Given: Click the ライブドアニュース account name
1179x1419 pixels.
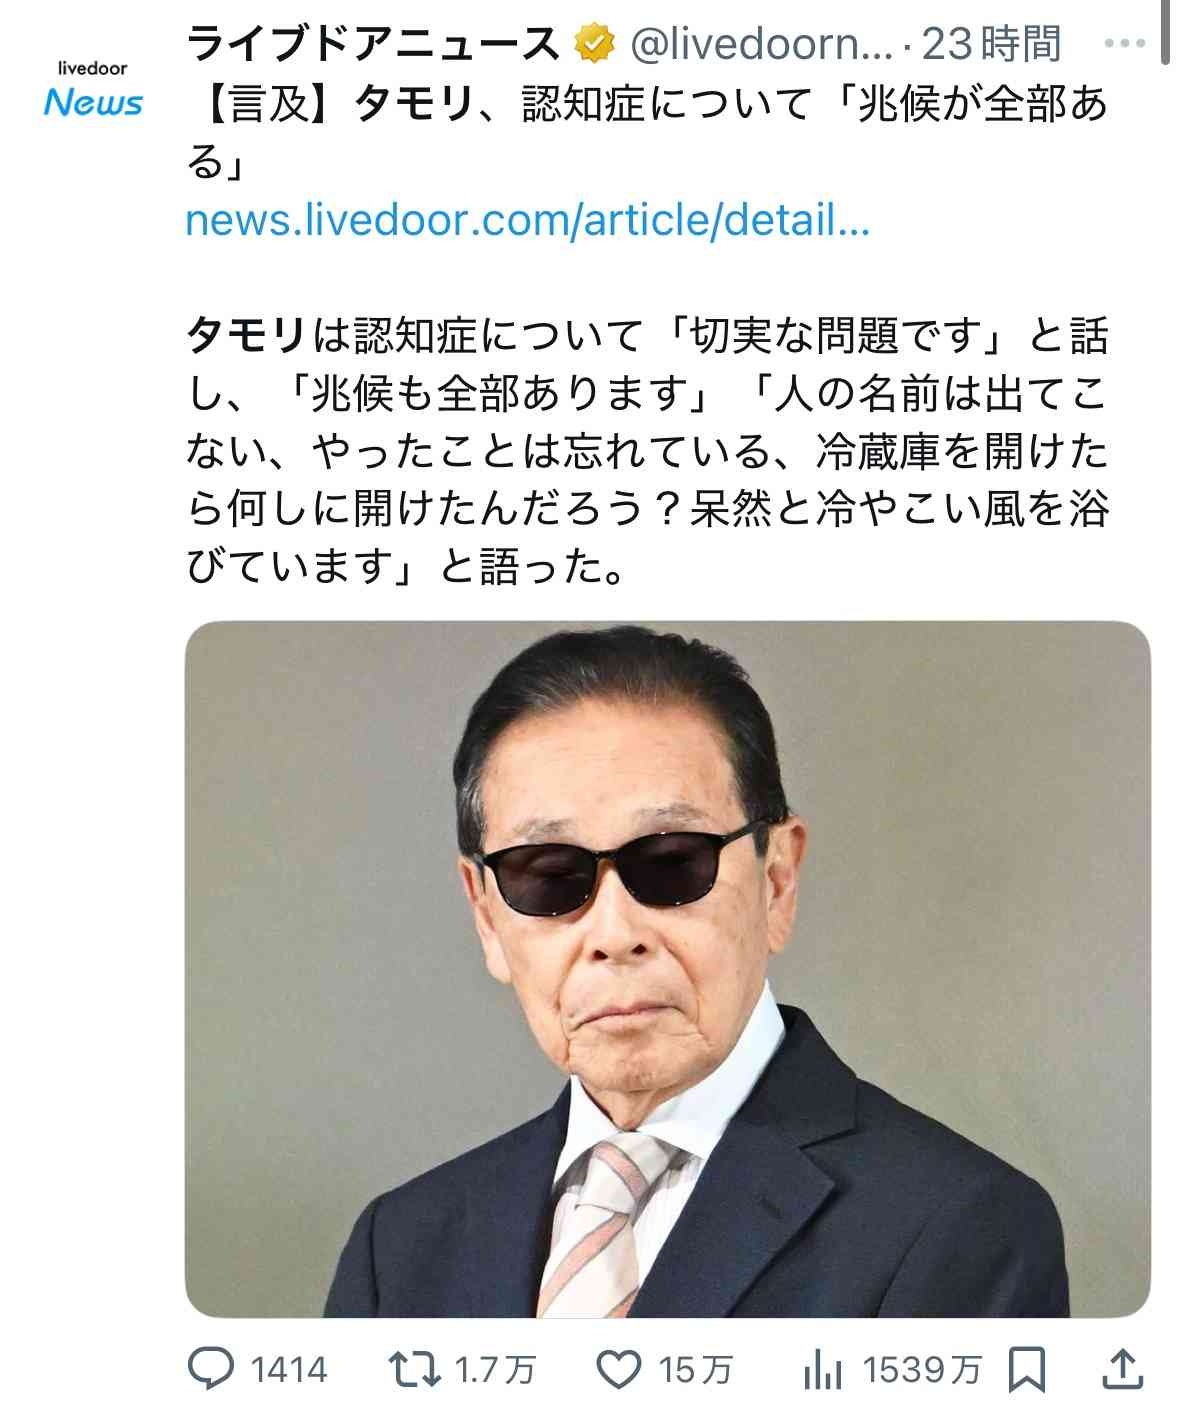Looking at the screenshot, I should (x=374, y=44).
